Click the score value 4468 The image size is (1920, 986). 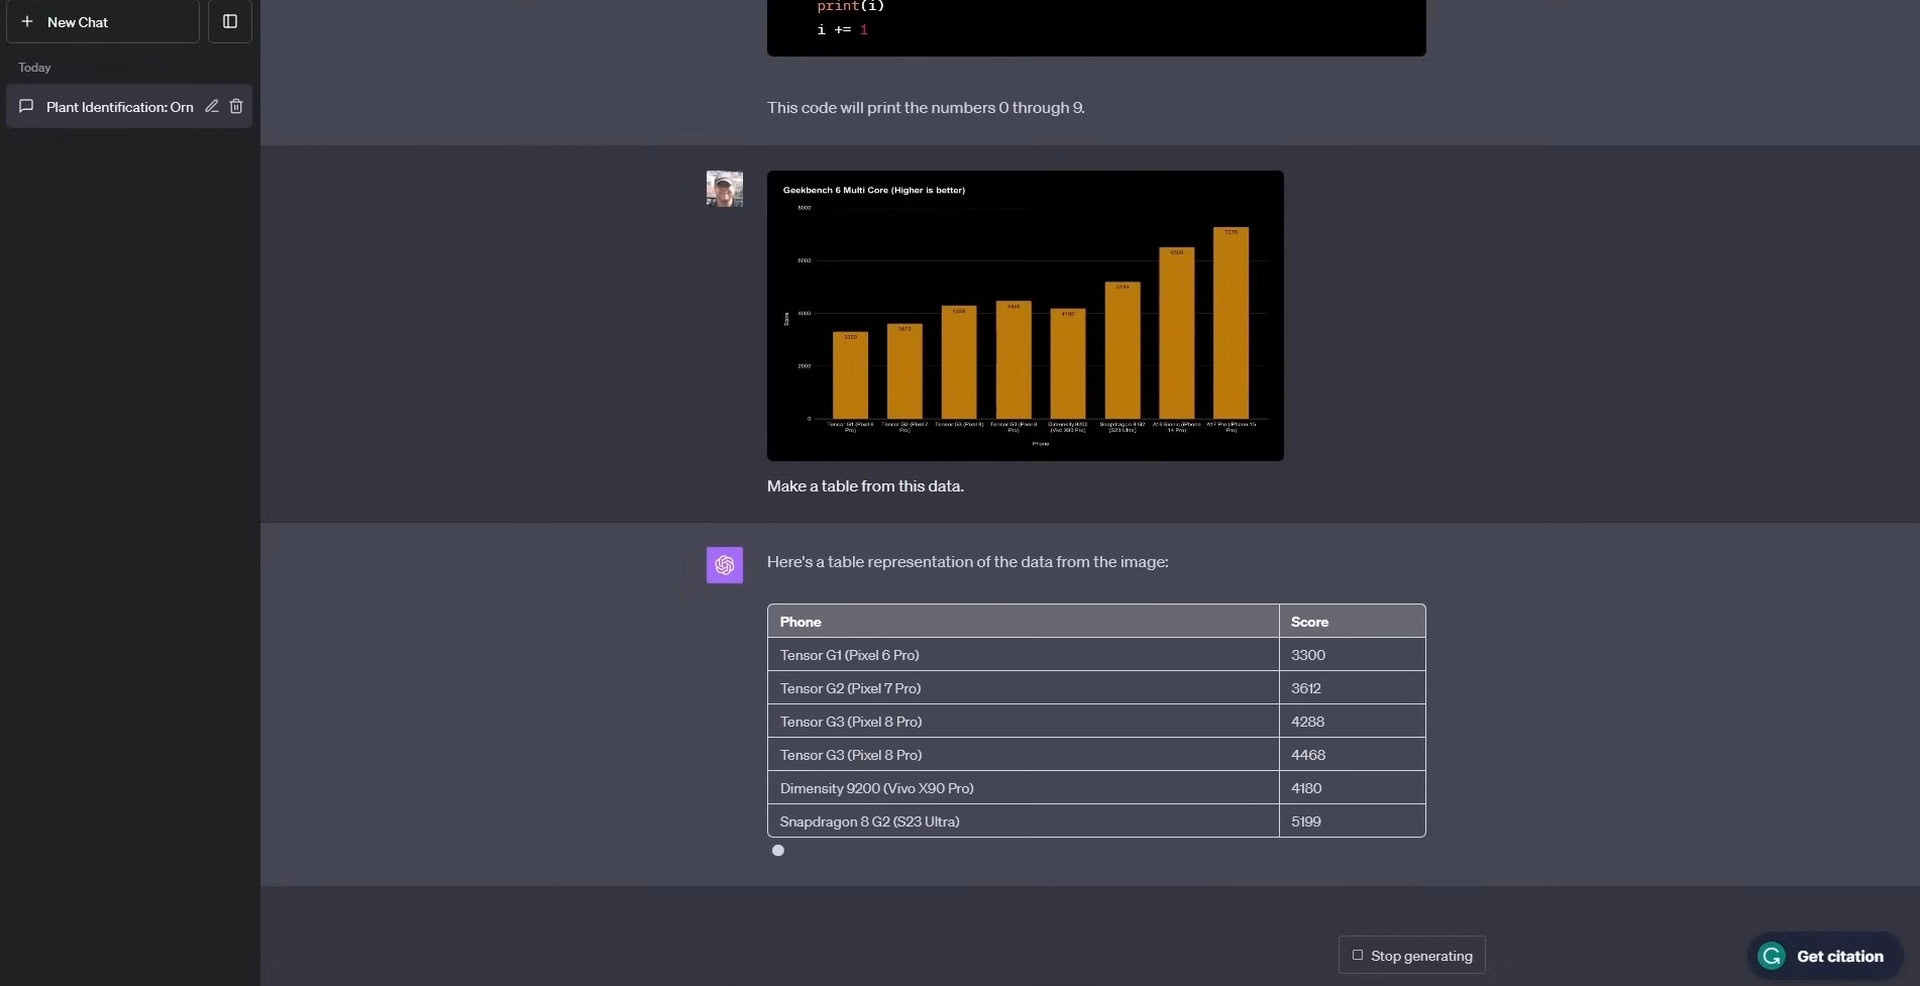click(1308, 755)
